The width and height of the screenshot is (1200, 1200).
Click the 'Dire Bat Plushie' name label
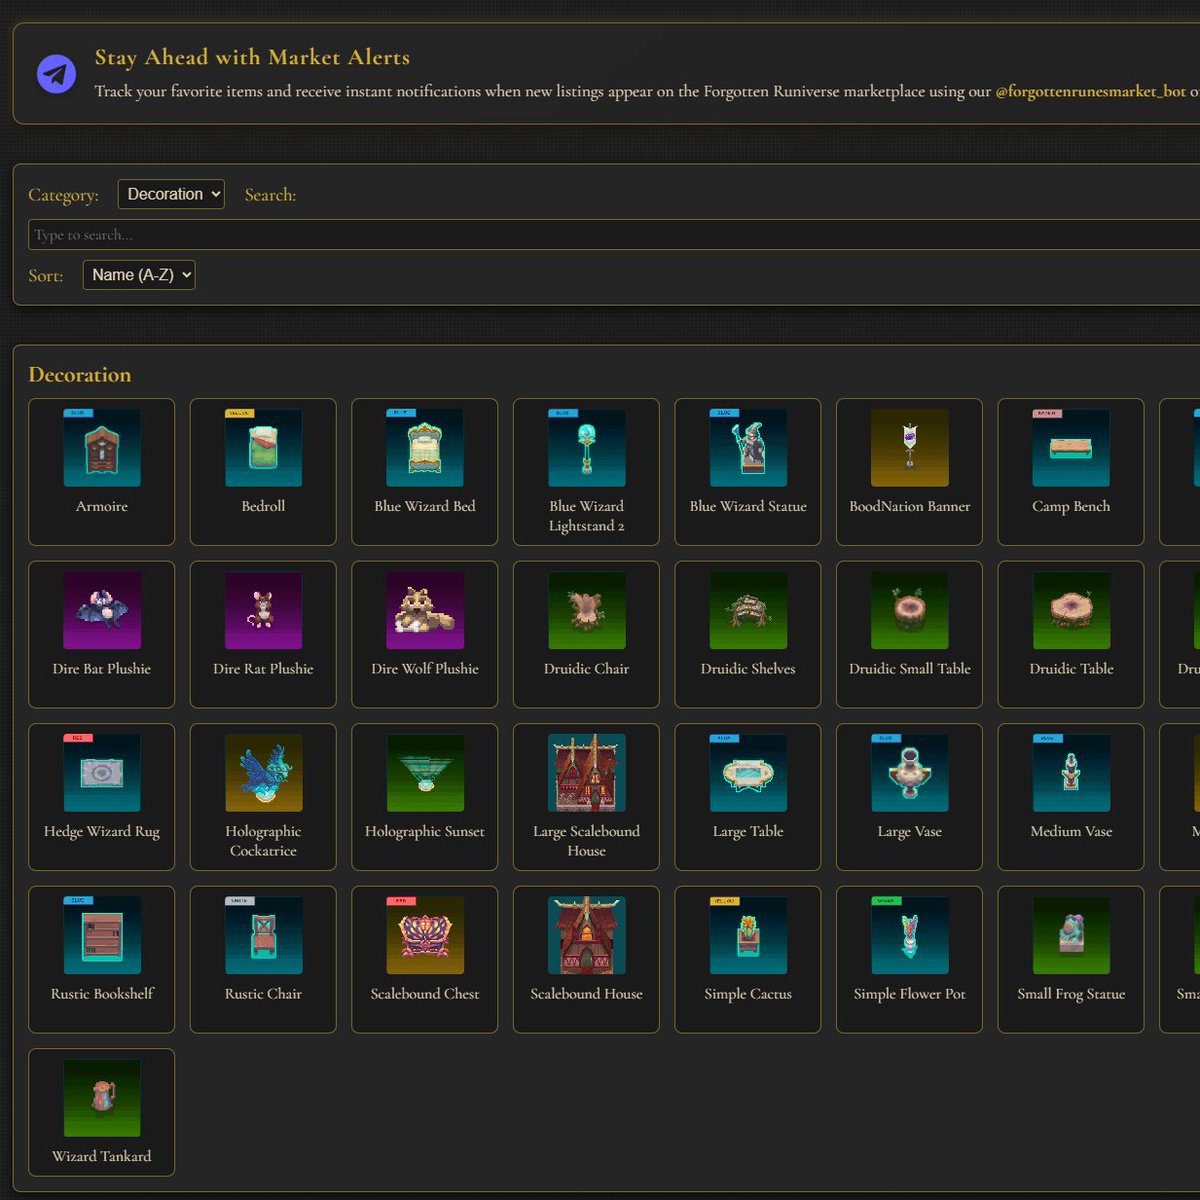click(102, 668)
